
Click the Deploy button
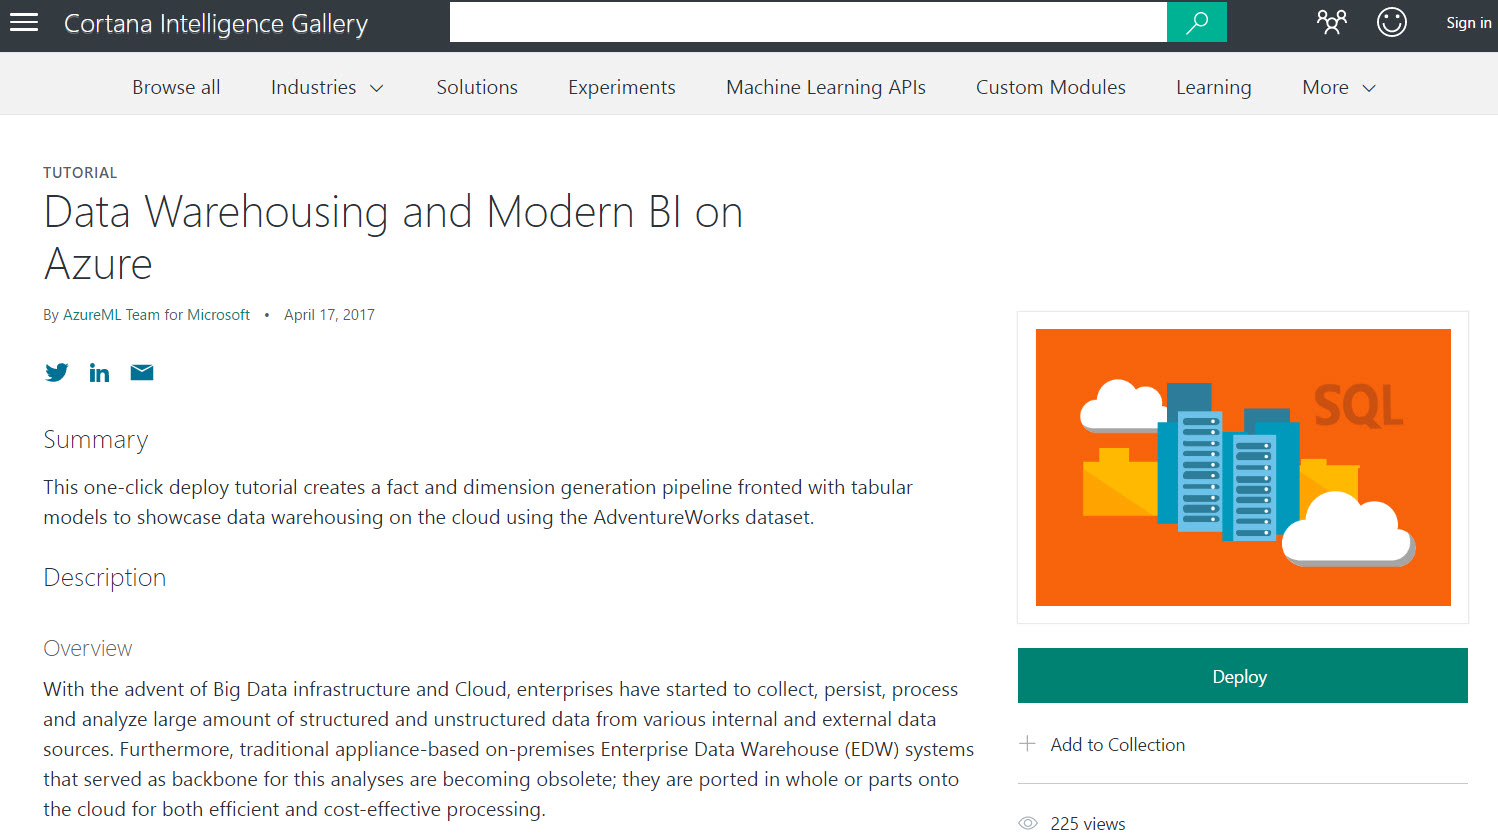click(x=1243, y=676)
